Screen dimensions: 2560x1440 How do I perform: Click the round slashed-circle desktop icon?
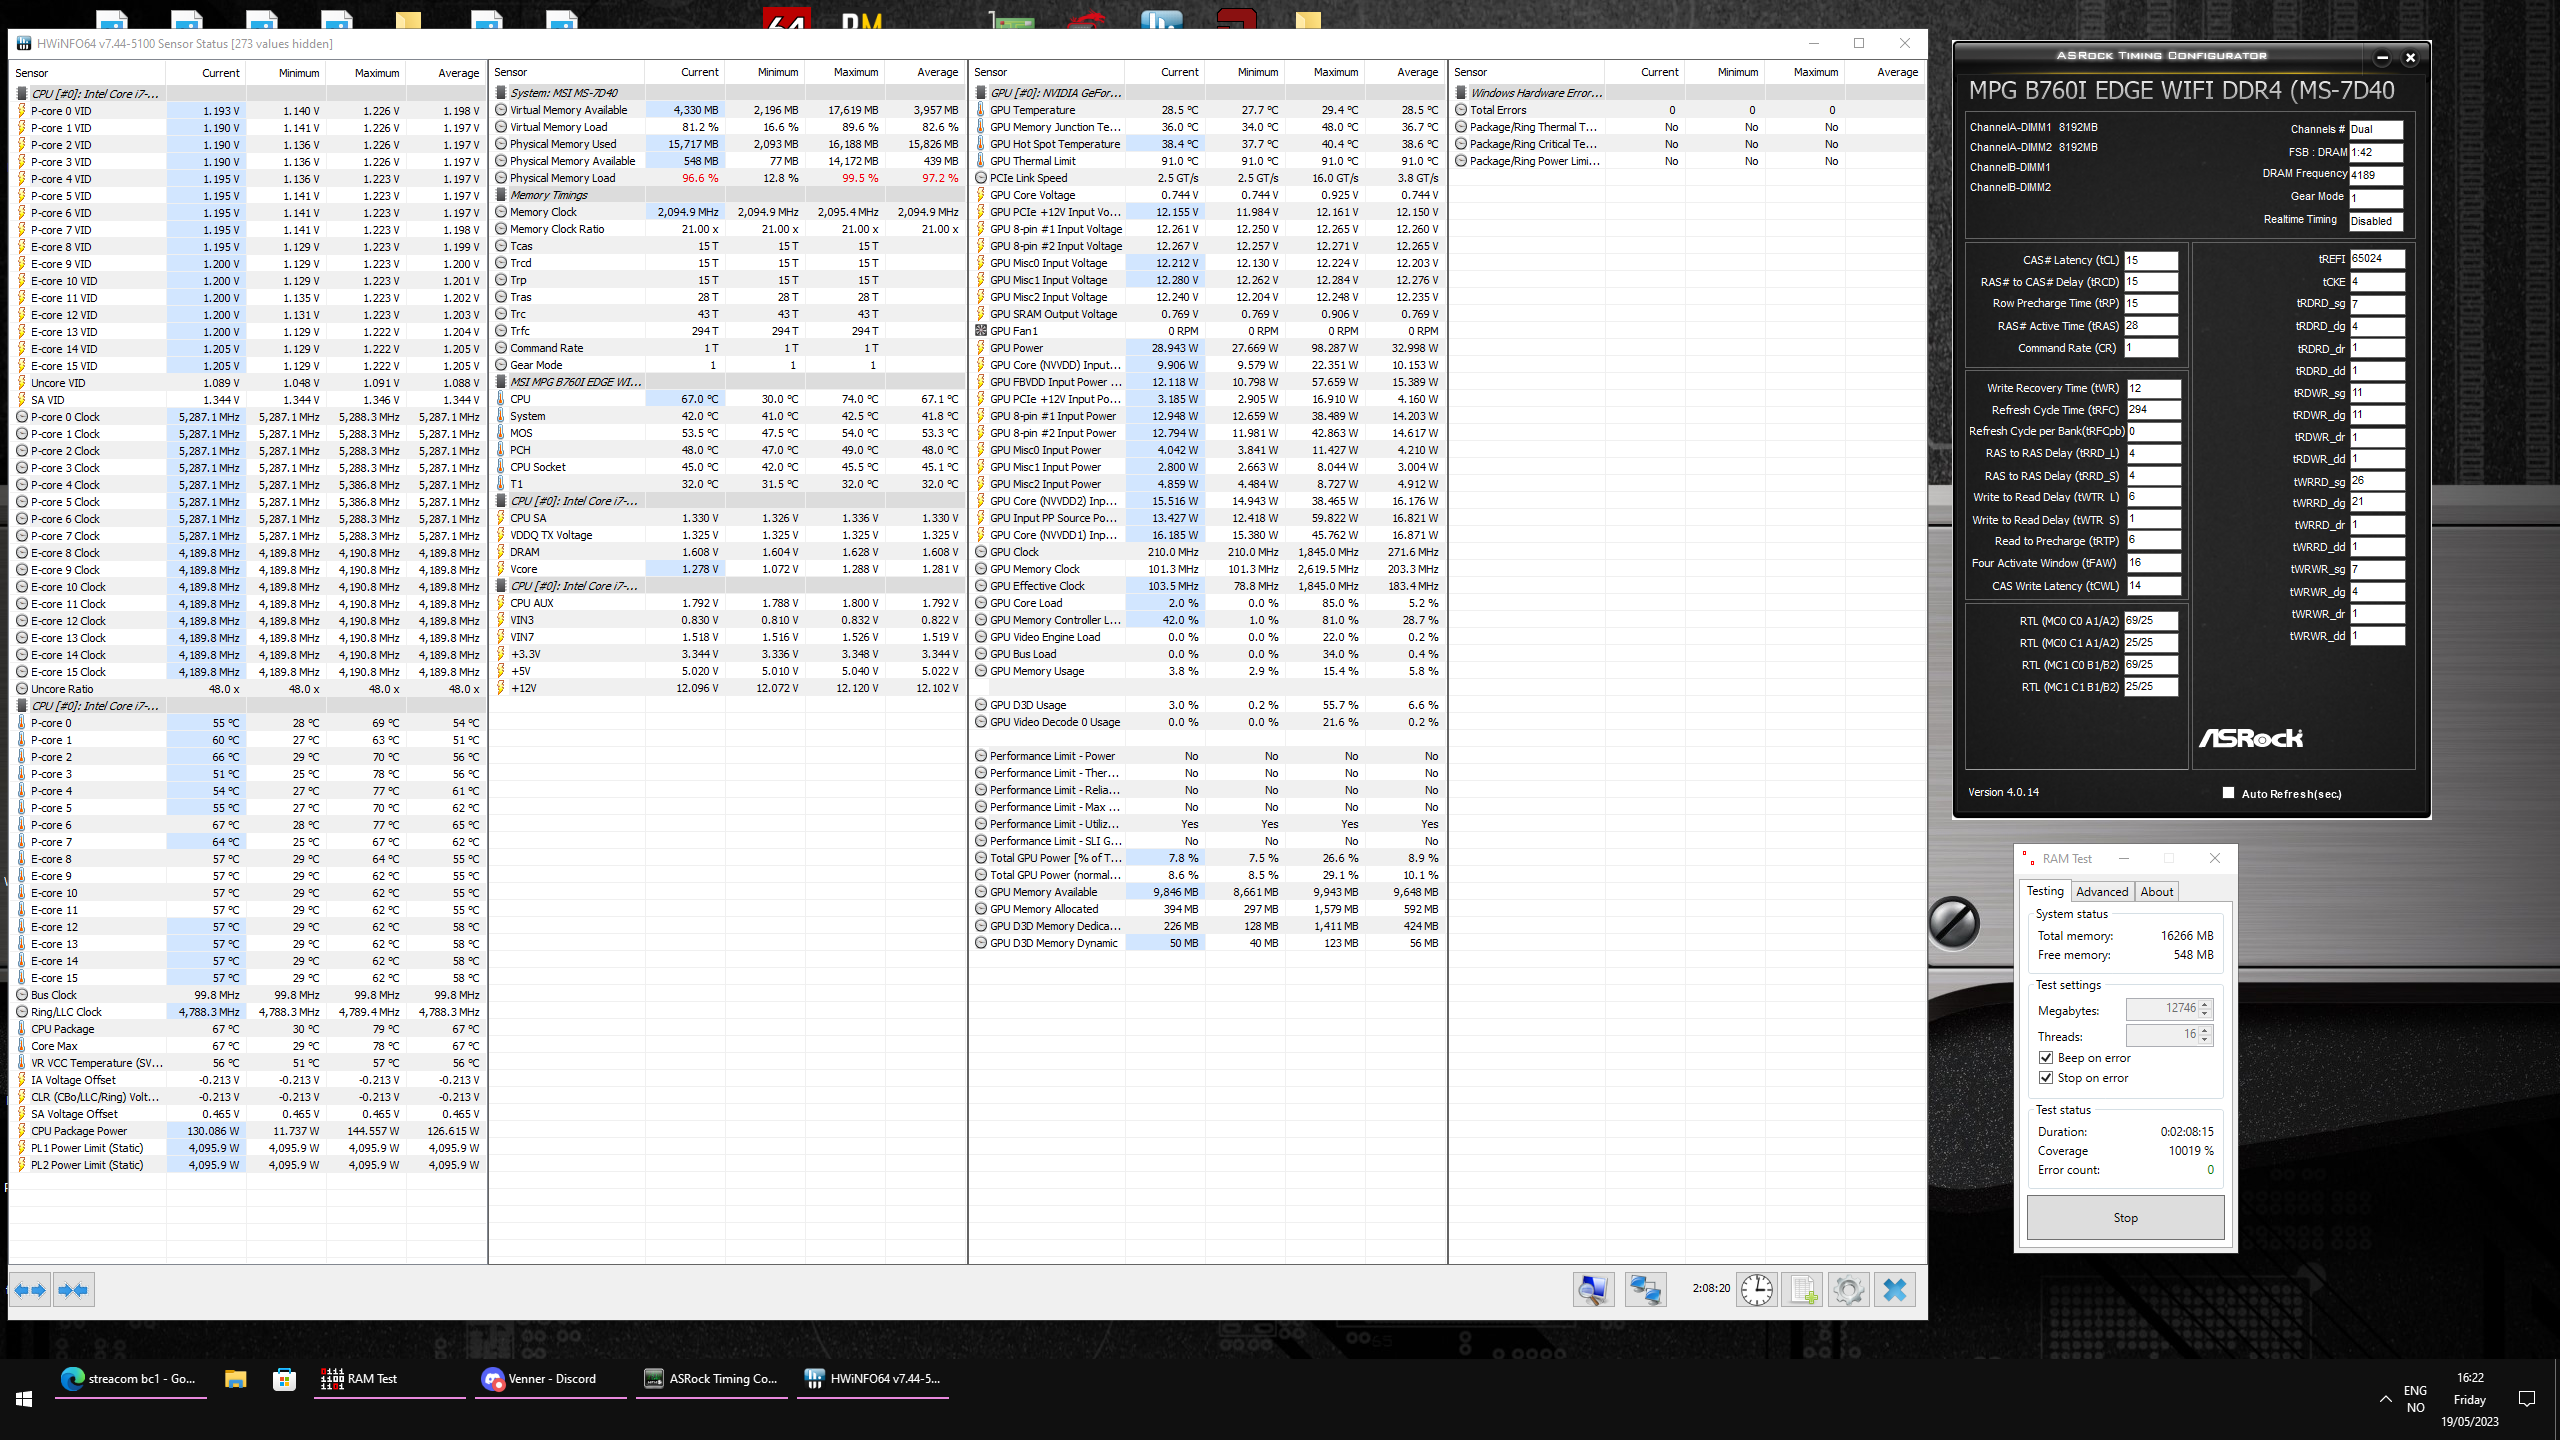[x=1953, y=922]
